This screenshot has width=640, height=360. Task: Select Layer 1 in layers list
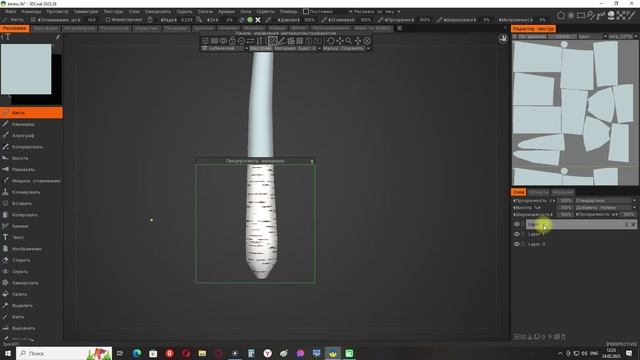click(x=536, y=234)
